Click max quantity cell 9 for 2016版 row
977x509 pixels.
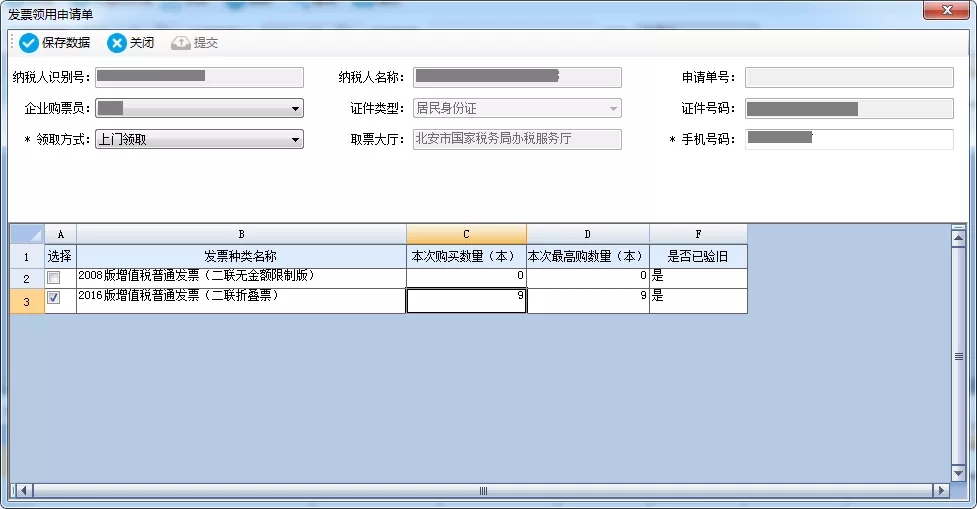click(588, 302)
